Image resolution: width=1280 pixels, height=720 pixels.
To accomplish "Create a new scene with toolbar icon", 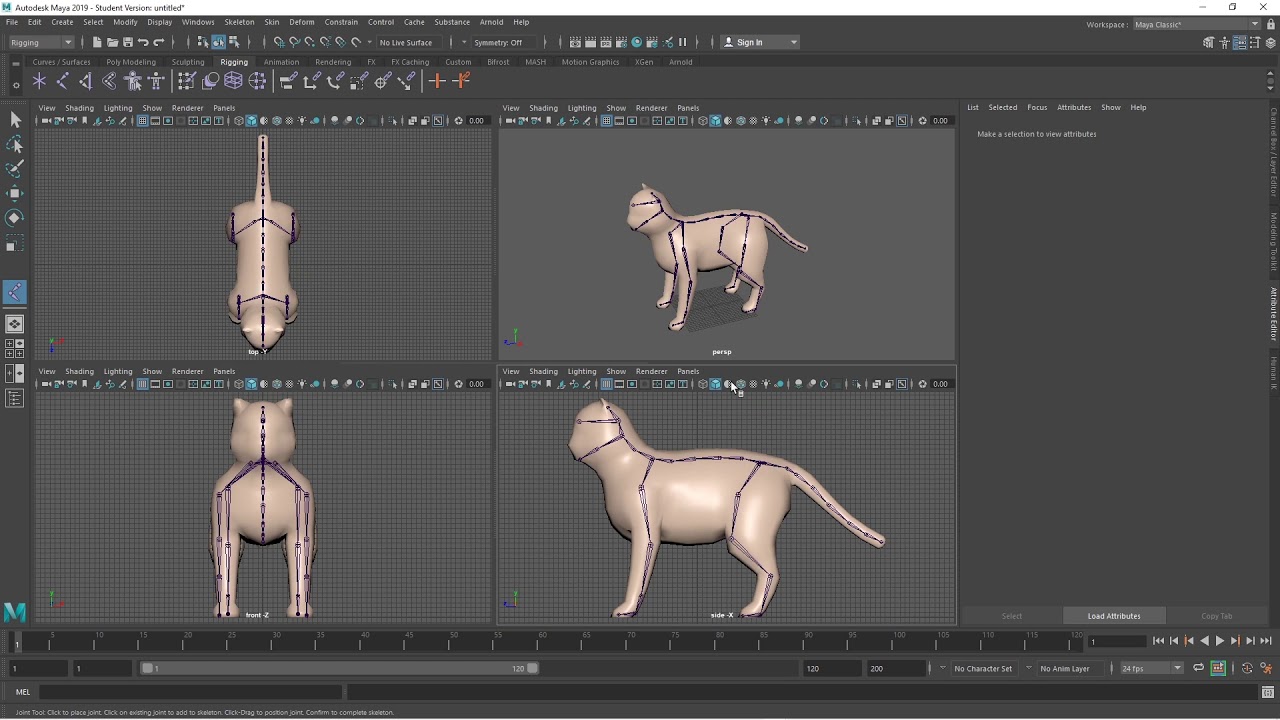I will pyautogui.click(x=97, y=42).
